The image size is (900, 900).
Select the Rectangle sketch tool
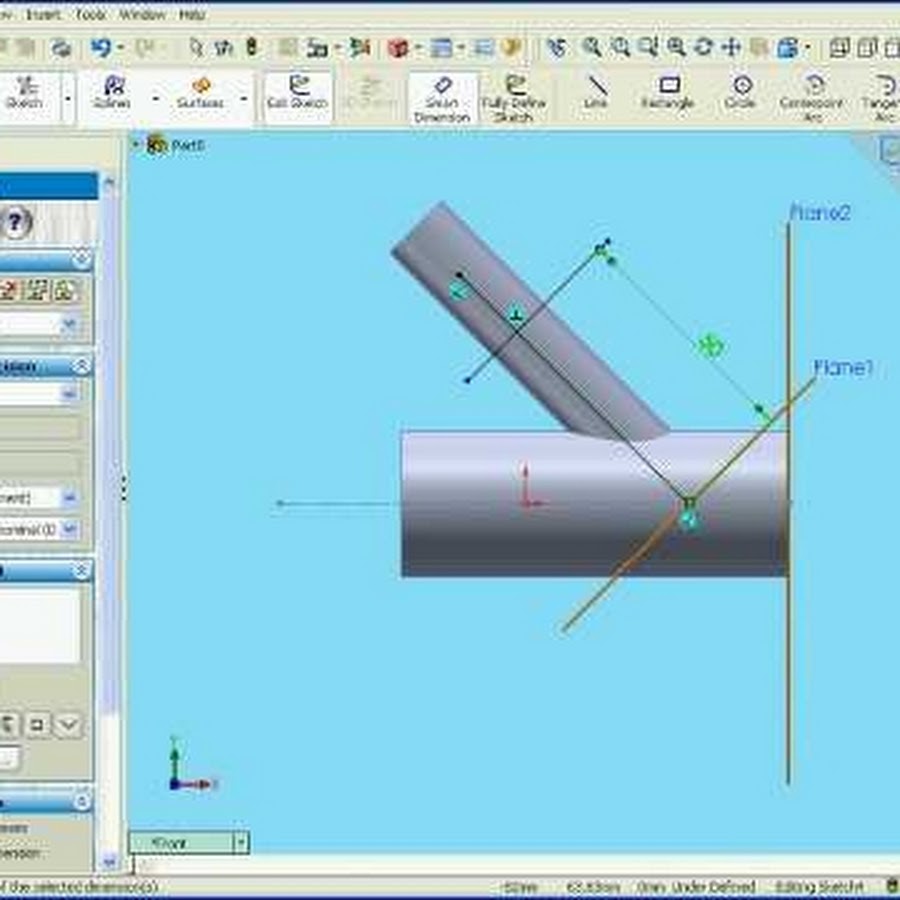668,95
